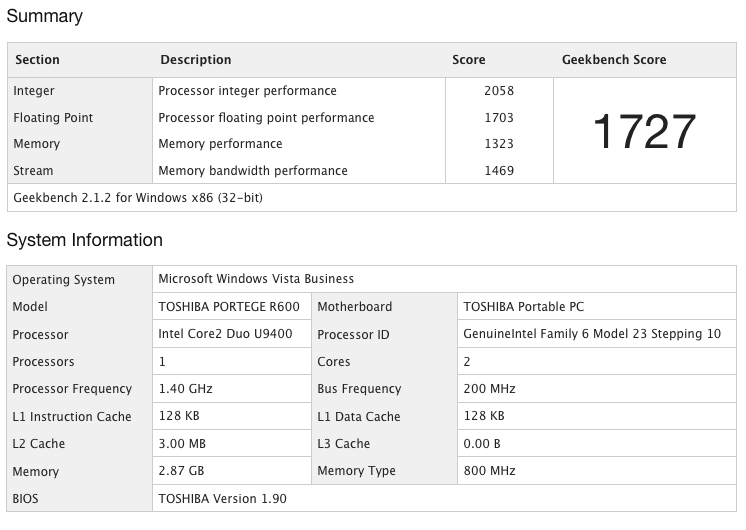Click the Geekbench Score column header
The image size is (746, 530).
point(614,59)
